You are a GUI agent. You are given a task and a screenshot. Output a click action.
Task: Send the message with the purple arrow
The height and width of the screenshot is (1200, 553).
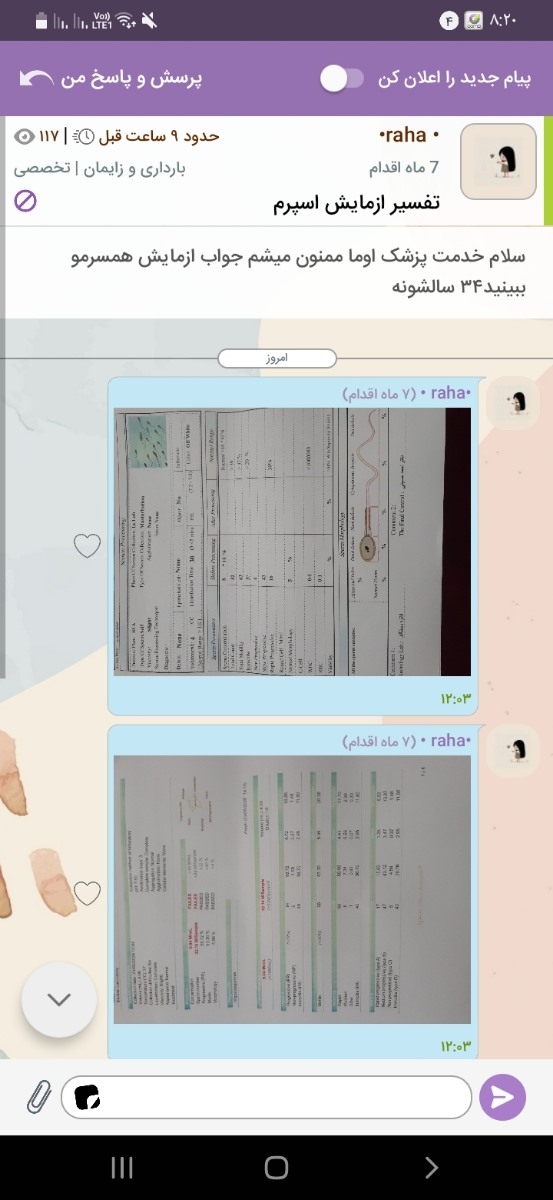(503, 1097)
